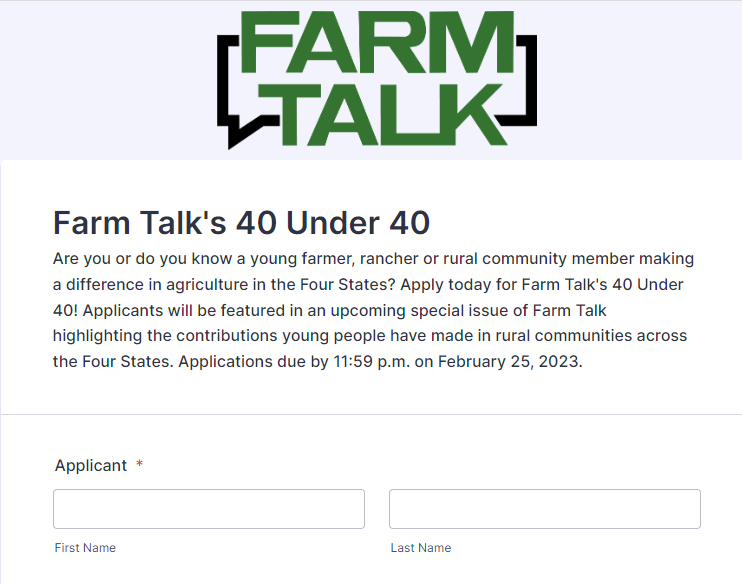Click the "Applicant" field label

coord(91,466)
